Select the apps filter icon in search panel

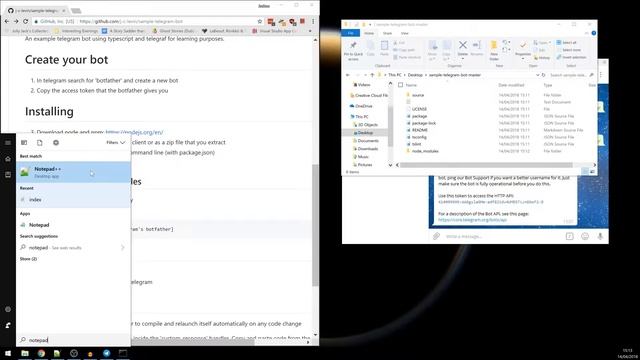coord(24,142)
